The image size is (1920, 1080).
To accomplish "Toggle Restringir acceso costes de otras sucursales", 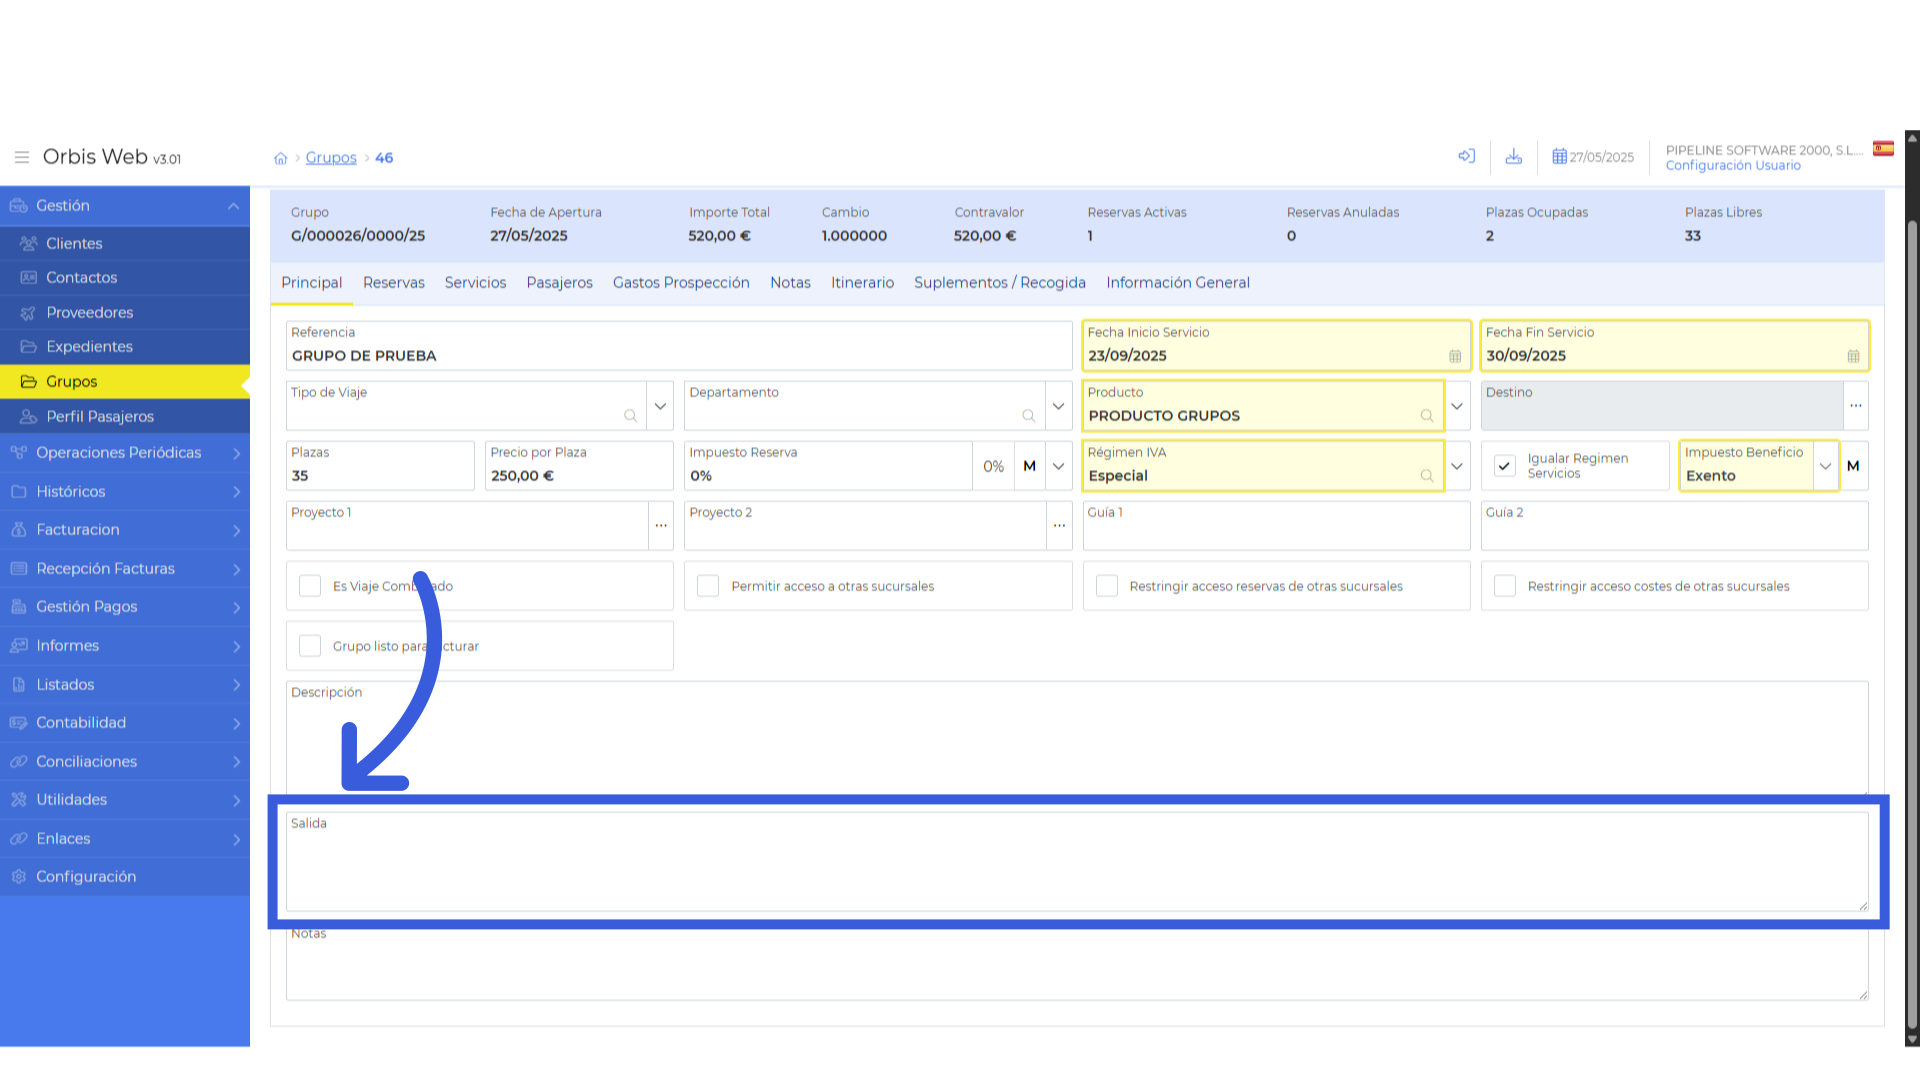I will click(x=1505, y=586).
